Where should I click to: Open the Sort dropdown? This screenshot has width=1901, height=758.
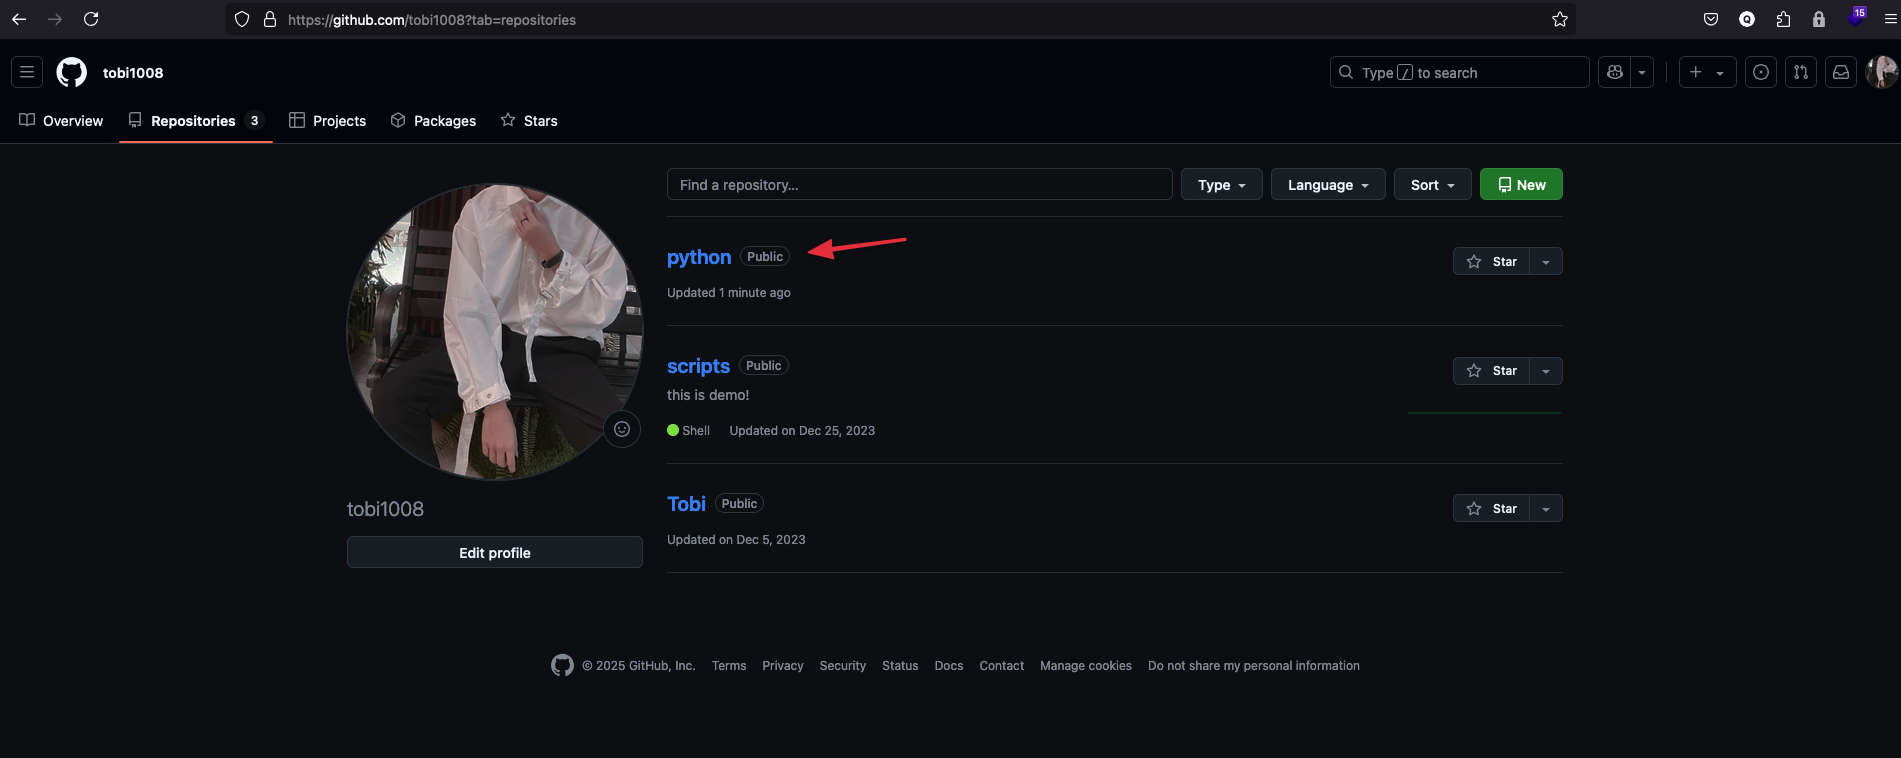pos(1432,185)
